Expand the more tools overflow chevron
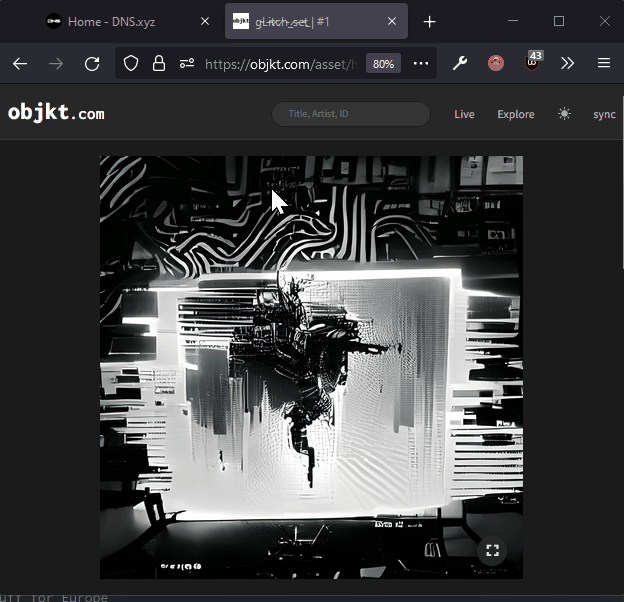The height and width of the screenshot is (602, 624). tap(567, 63)
